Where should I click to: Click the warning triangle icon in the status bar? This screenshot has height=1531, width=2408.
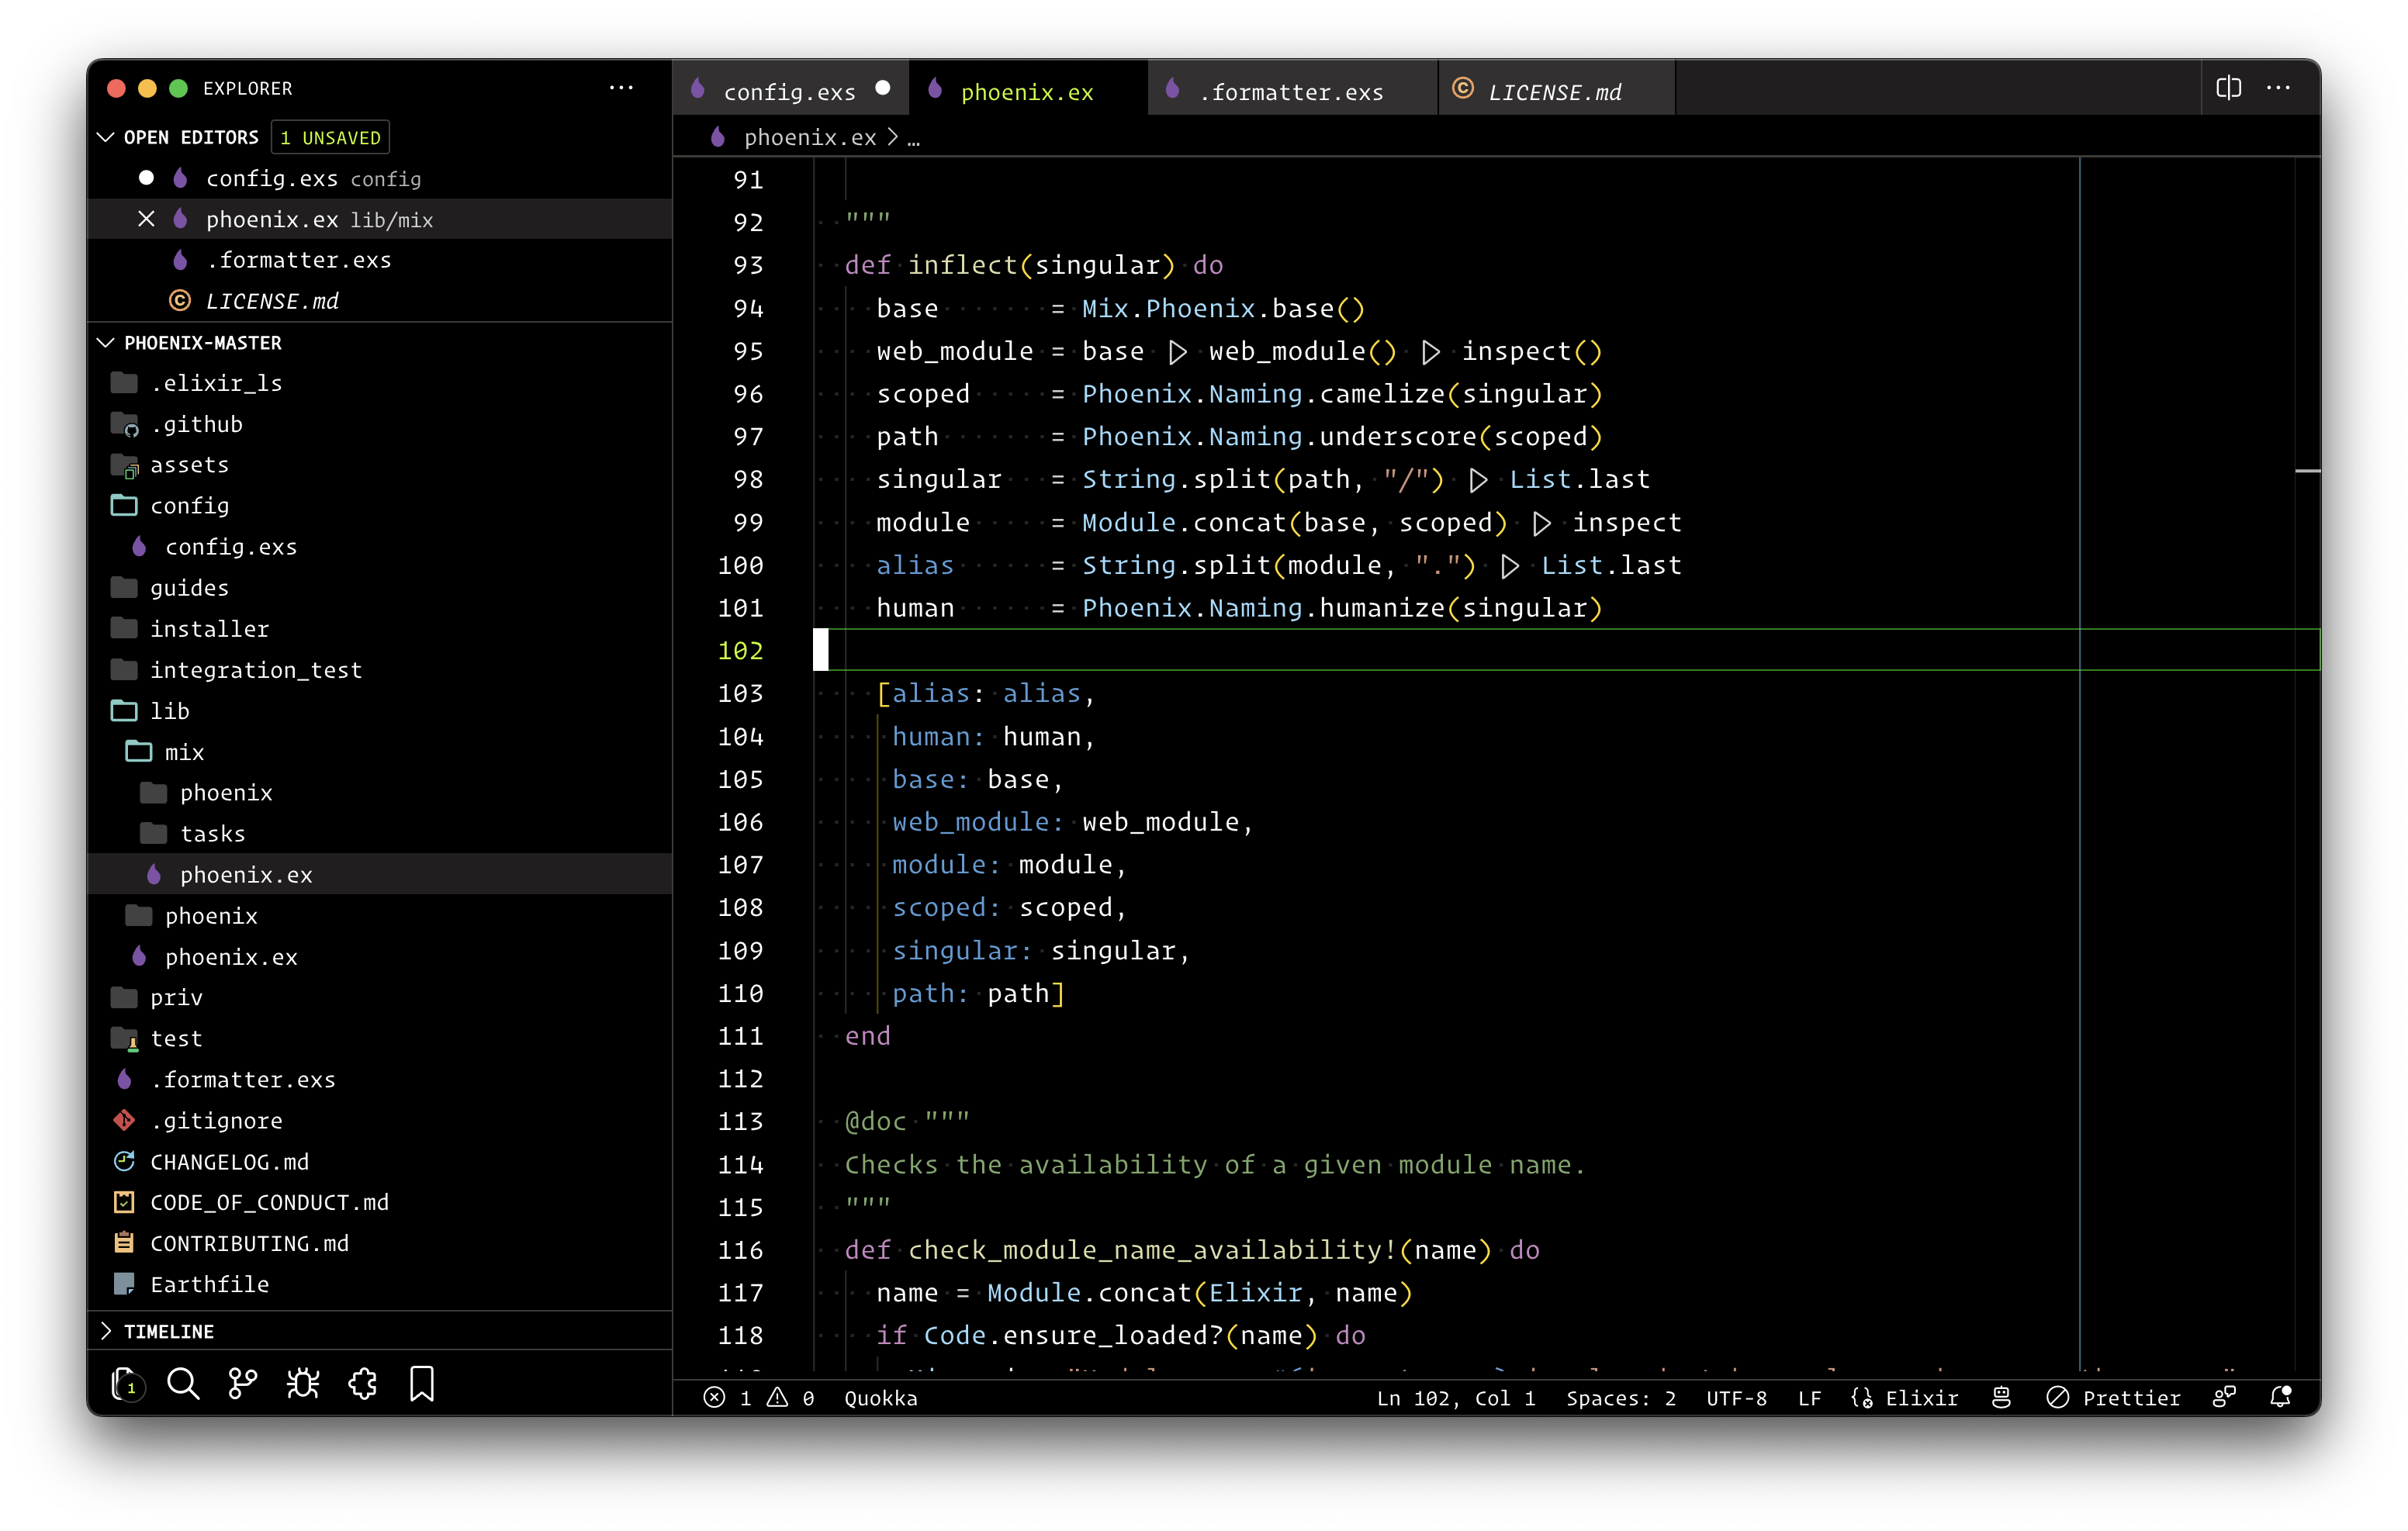777,1398
